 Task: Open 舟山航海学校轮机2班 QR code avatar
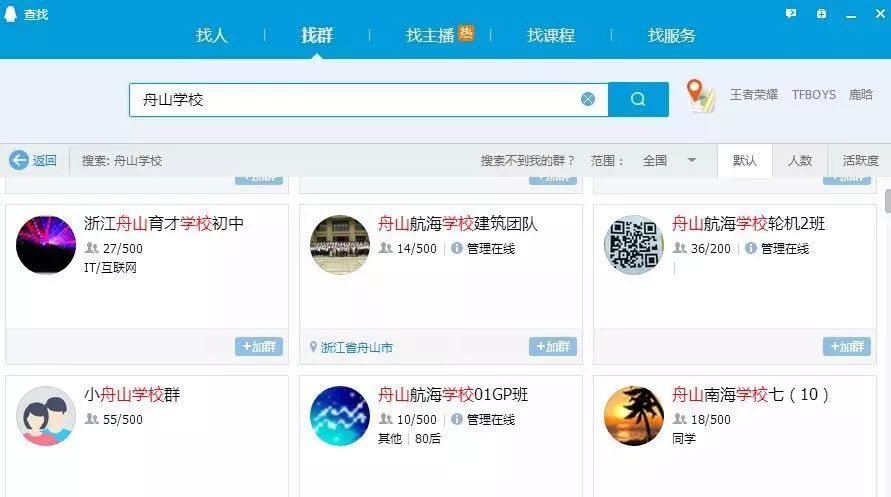pyautogui.click(x=634, y=245)
